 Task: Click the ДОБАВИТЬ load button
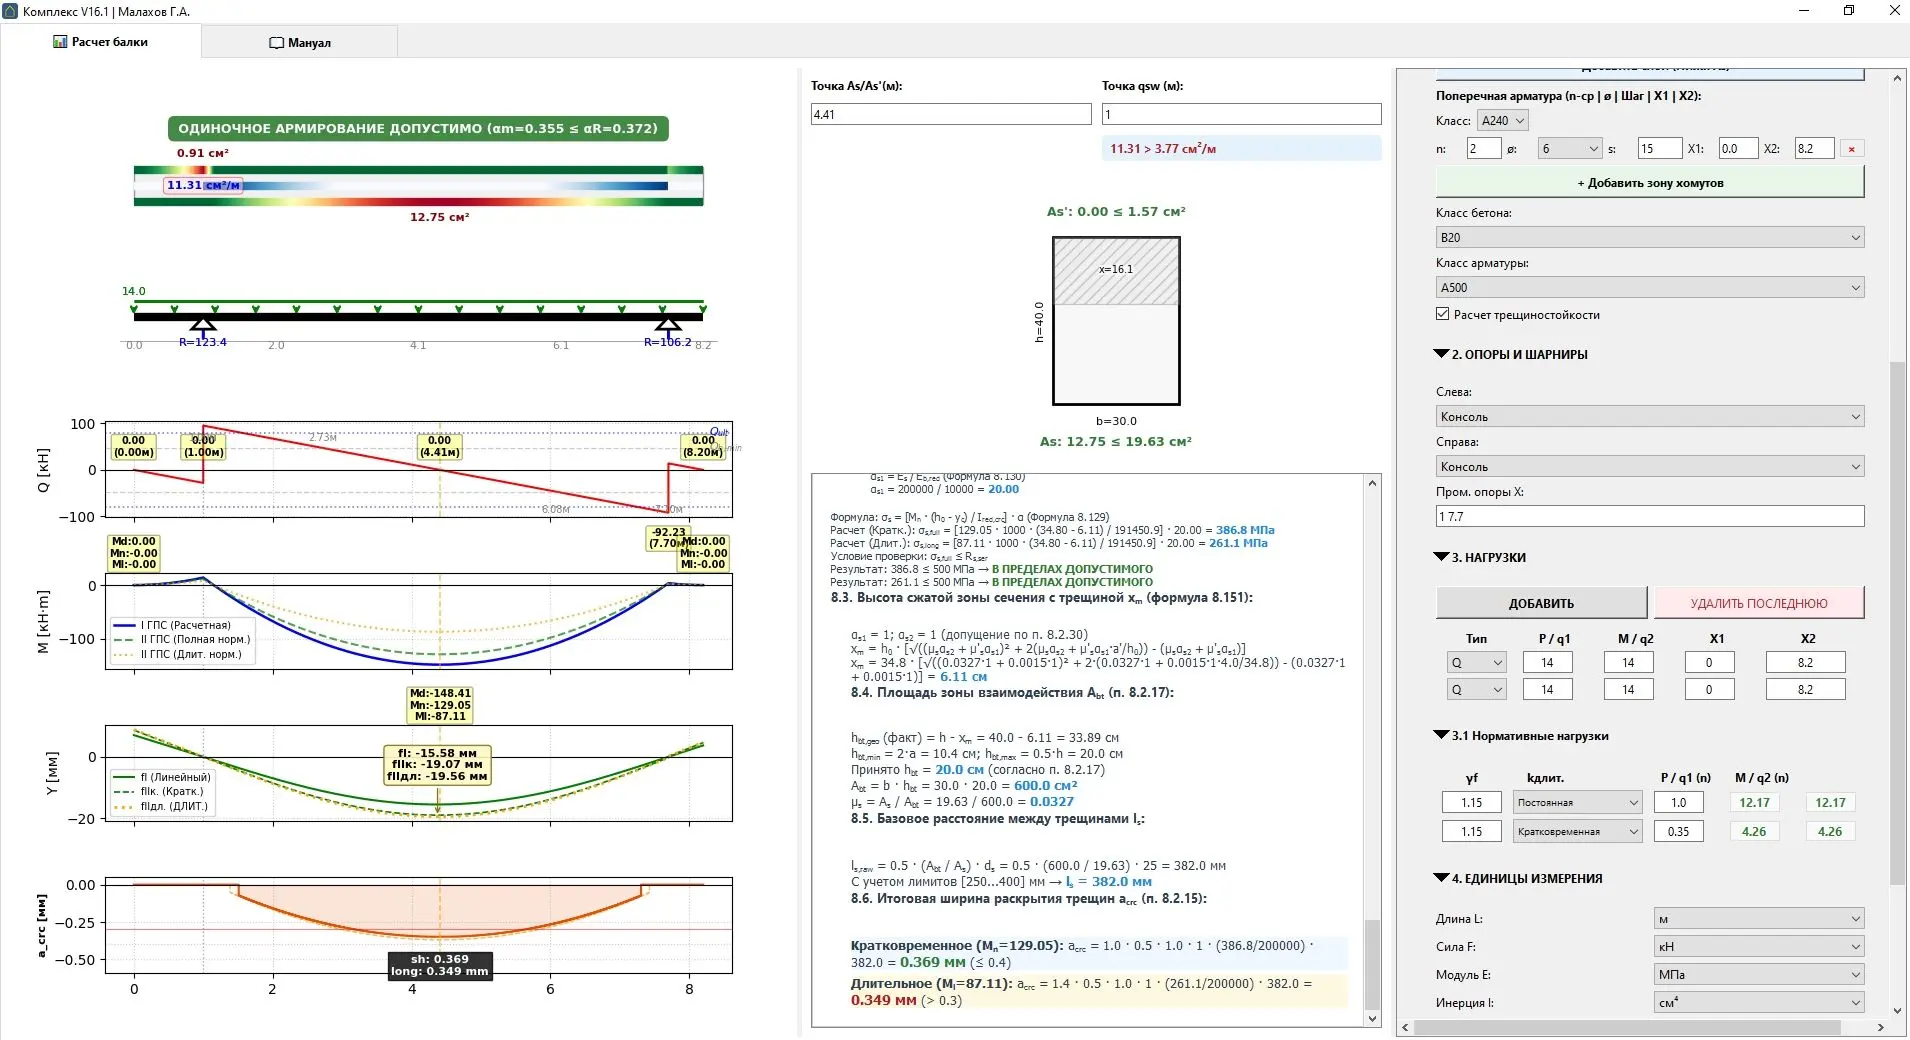[x=1541, y=603]
